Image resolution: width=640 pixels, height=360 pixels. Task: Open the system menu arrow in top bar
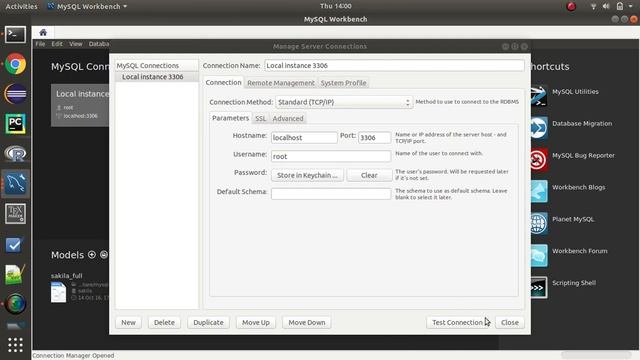631,6
